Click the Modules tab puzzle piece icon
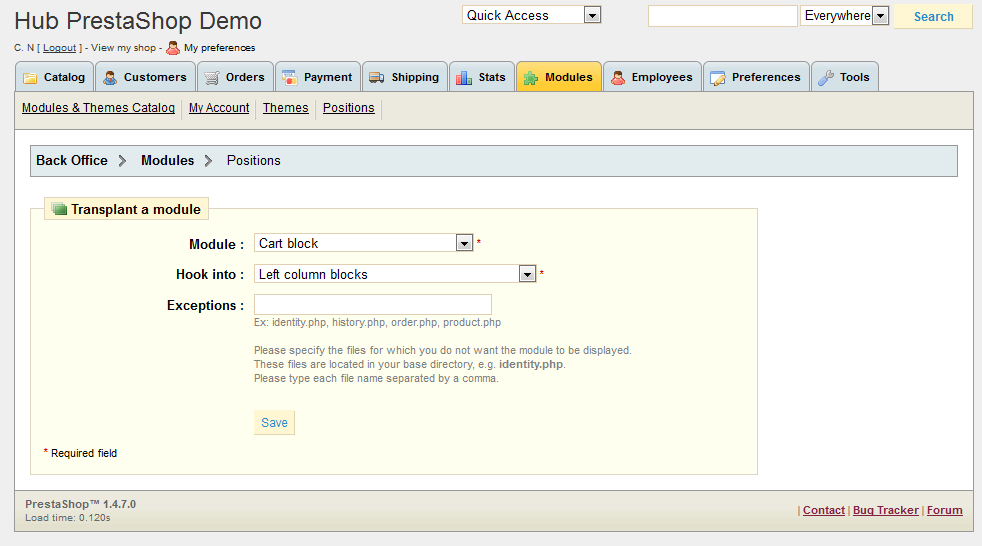Image resolution: width=982 pixels, height=546 pixels. pyautogui.click(x=531, y=78)
